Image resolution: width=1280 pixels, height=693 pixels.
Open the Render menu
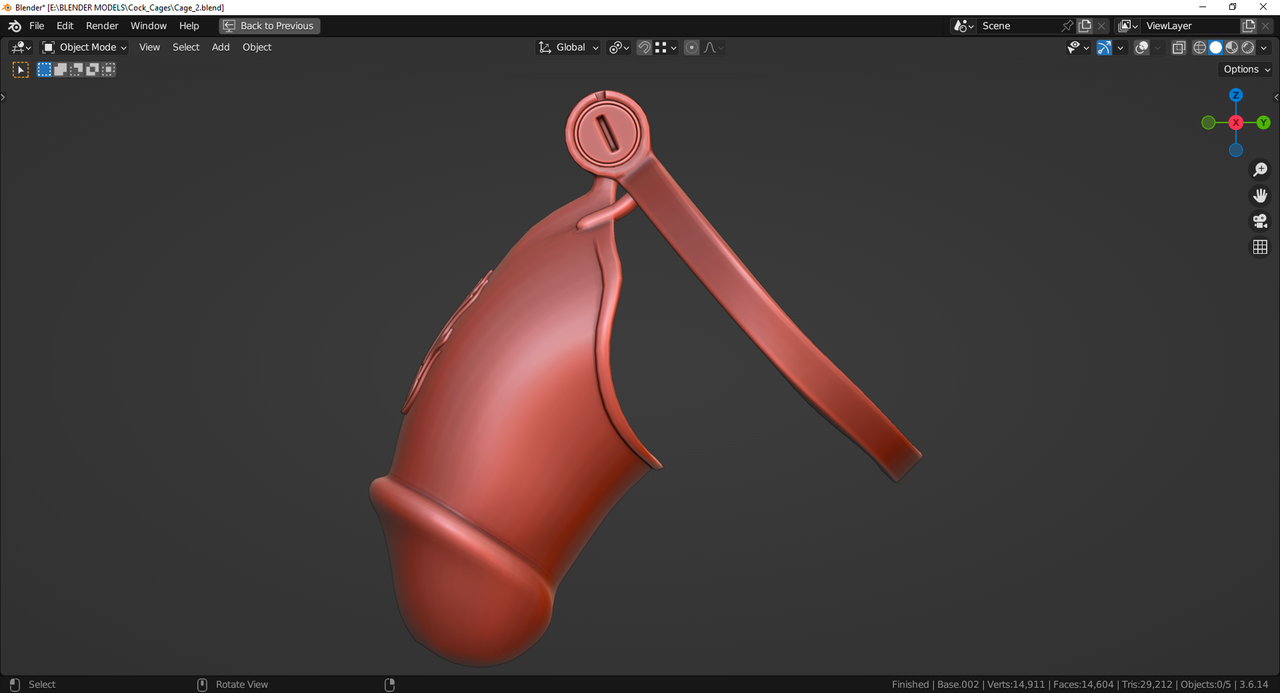pos(102,26)
